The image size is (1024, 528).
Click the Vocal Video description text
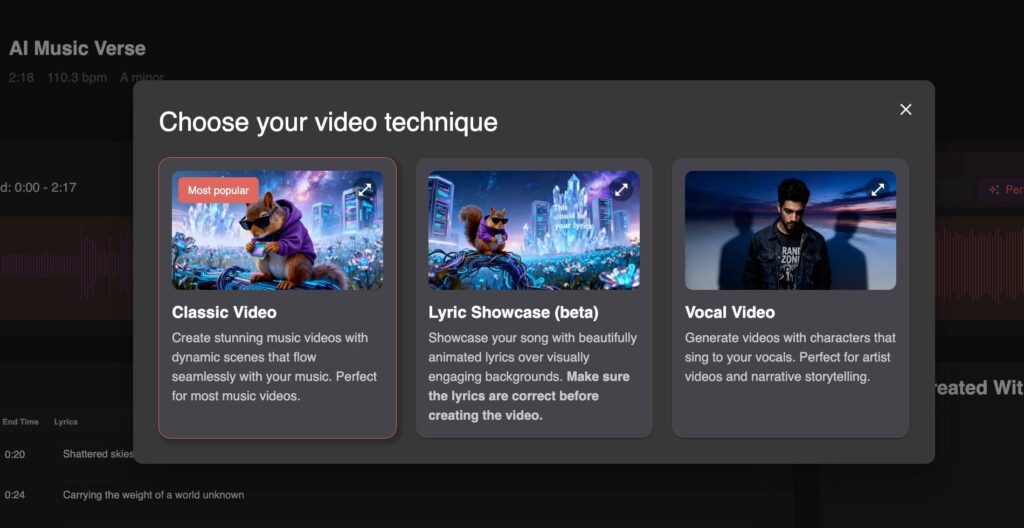pyautogui.click(x=790, y=357)
